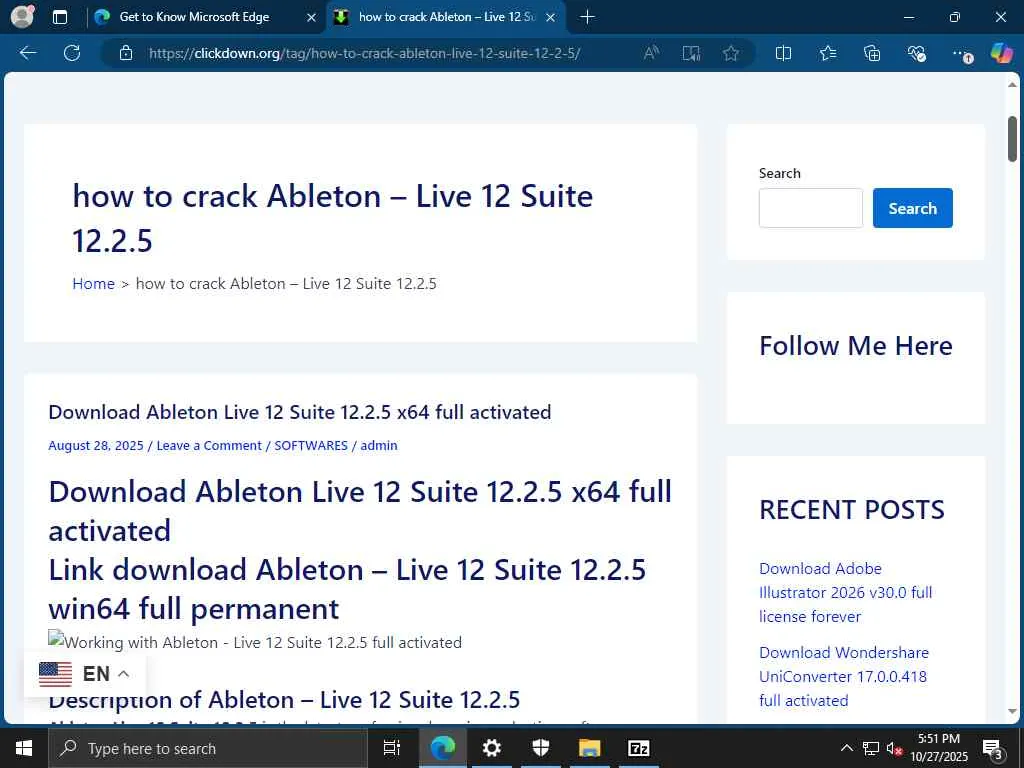Click the page vertical scrollbar thumb
Screen dimensions: 1024x768
click(x=1012, y=138)
